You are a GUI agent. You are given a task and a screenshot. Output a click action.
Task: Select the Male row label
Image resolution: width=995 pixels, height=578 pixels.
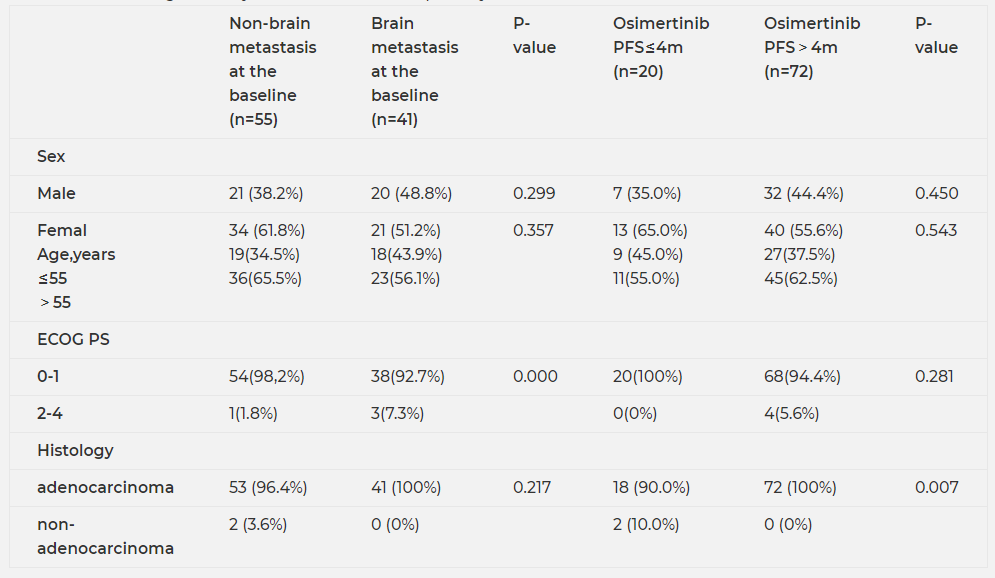[56, 193]
